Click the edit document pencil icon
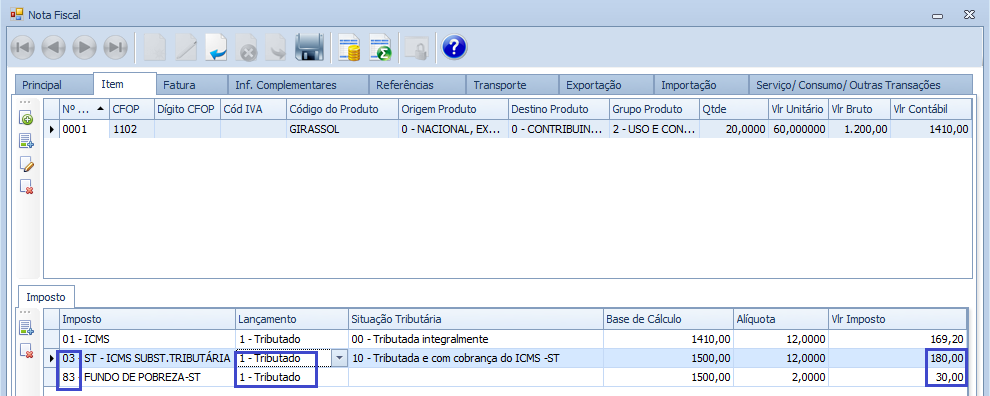The height and width of the screenshot is (396, 990). [186, 48]
